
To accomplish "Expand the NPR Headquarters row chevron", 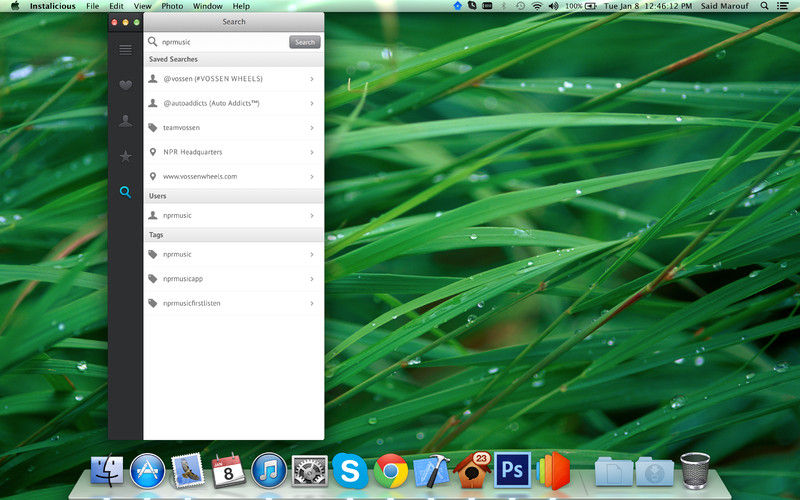I will tap(312, 152).
